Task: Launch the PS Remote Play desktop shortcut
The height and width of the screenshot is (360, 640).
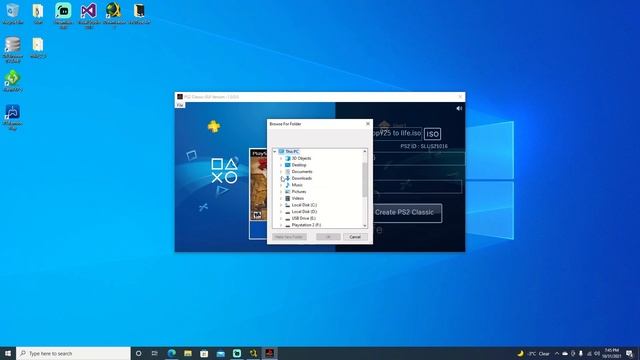Action: pos(13,117)
